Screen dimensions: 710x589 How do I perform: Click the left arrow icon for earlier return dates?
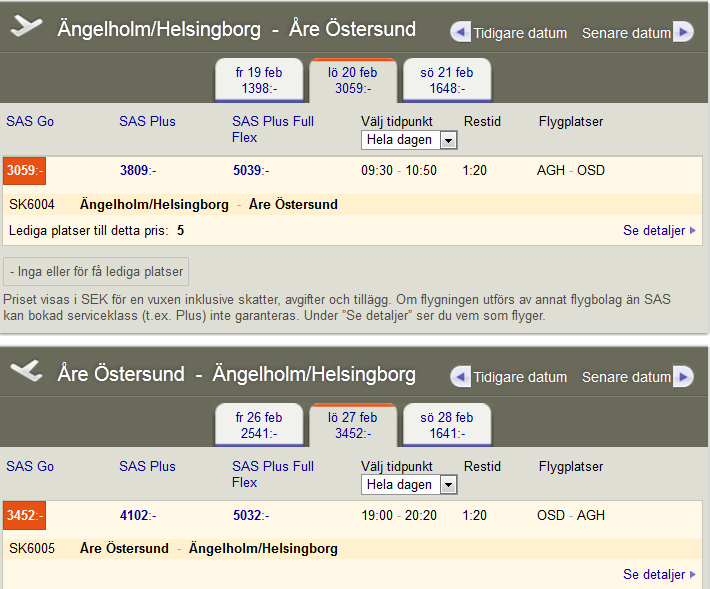coord(461,377)
